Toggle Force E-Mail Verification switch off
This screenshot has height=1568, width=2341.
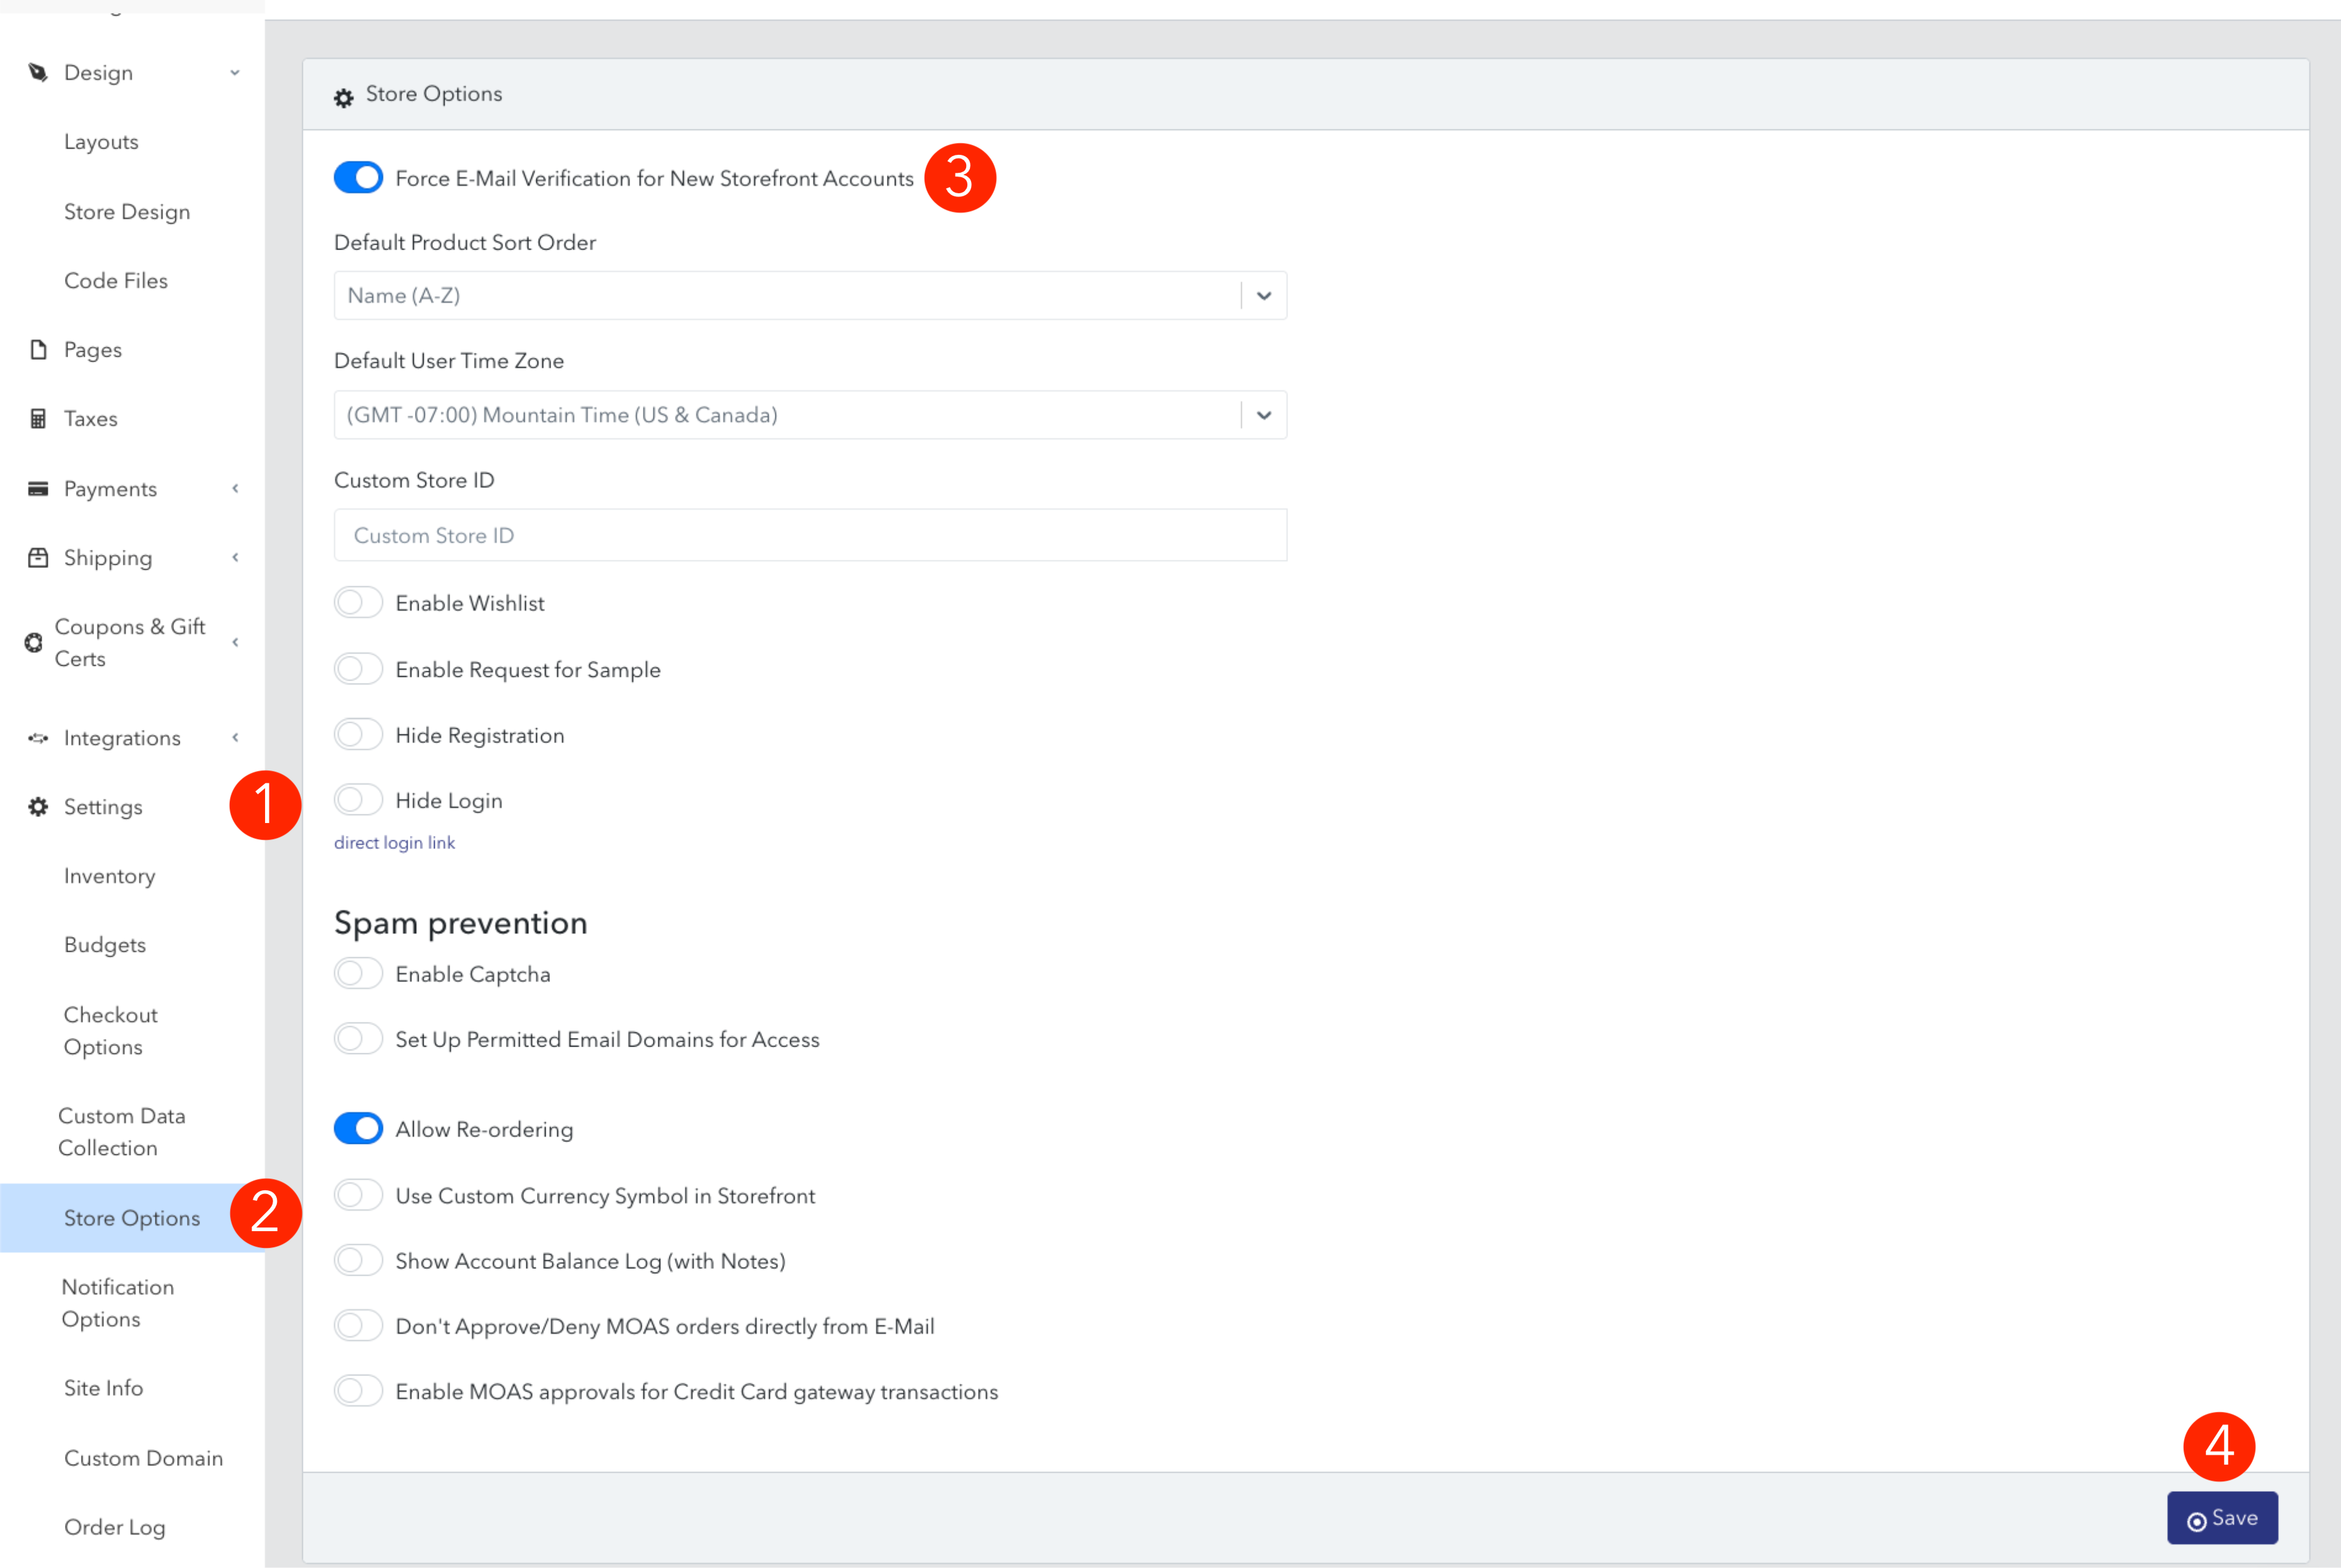358,177
